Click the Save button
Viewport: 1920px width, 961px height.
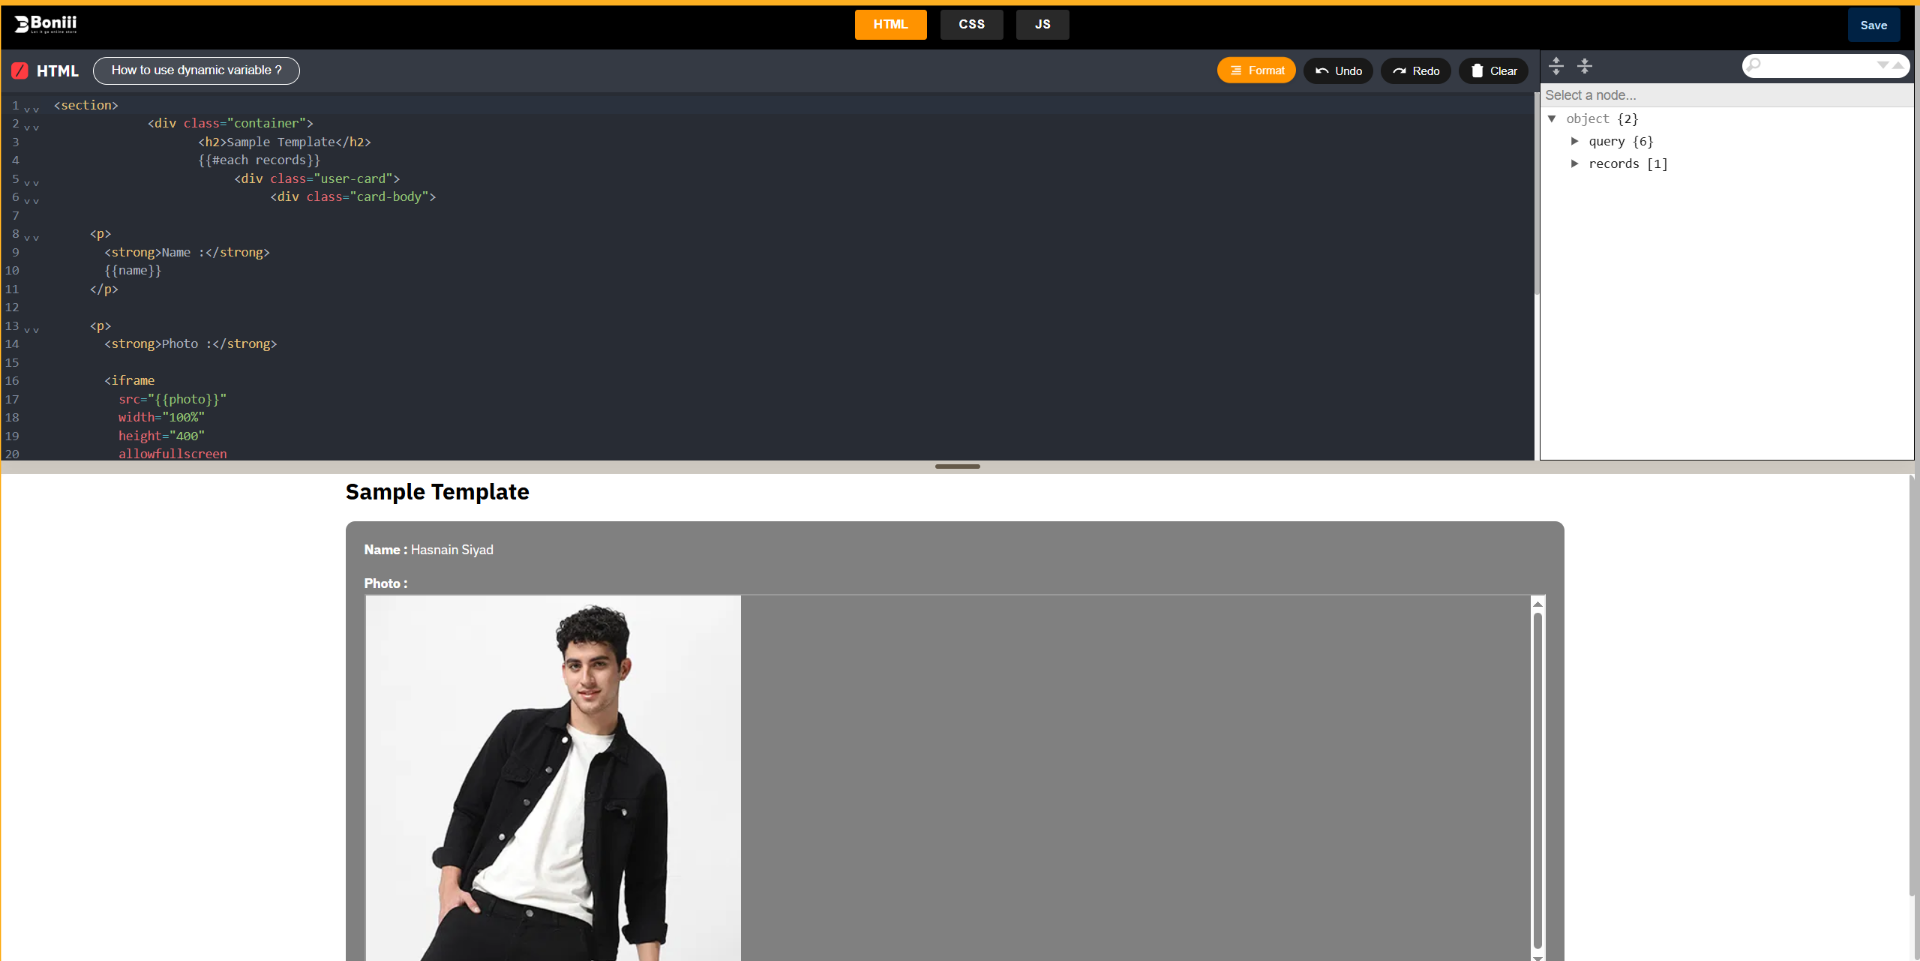(x=1873, y=24)
